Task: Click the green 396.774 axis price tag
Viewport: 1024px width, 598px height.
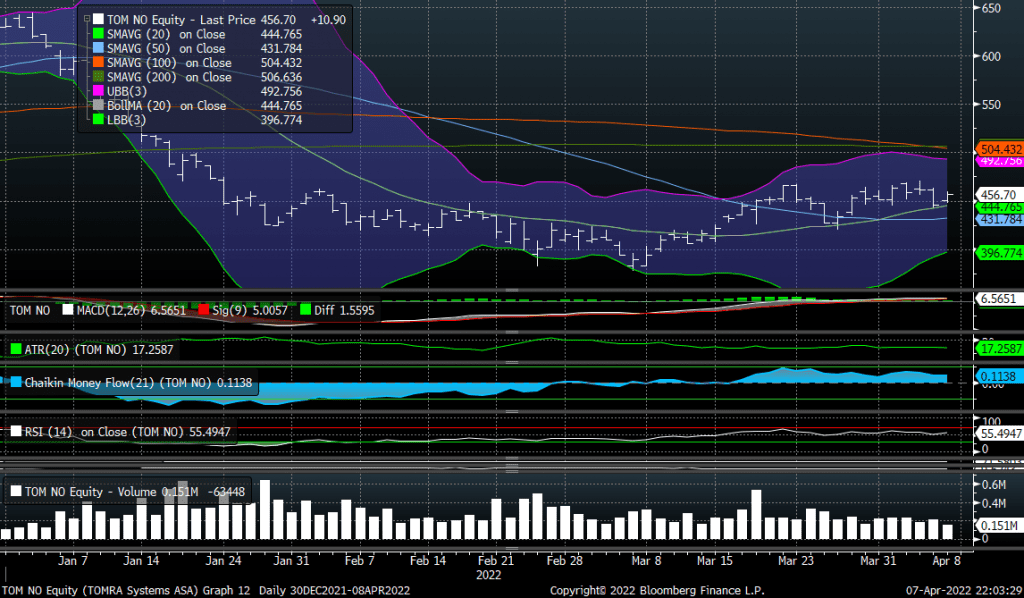Action: pos(1000,253)
